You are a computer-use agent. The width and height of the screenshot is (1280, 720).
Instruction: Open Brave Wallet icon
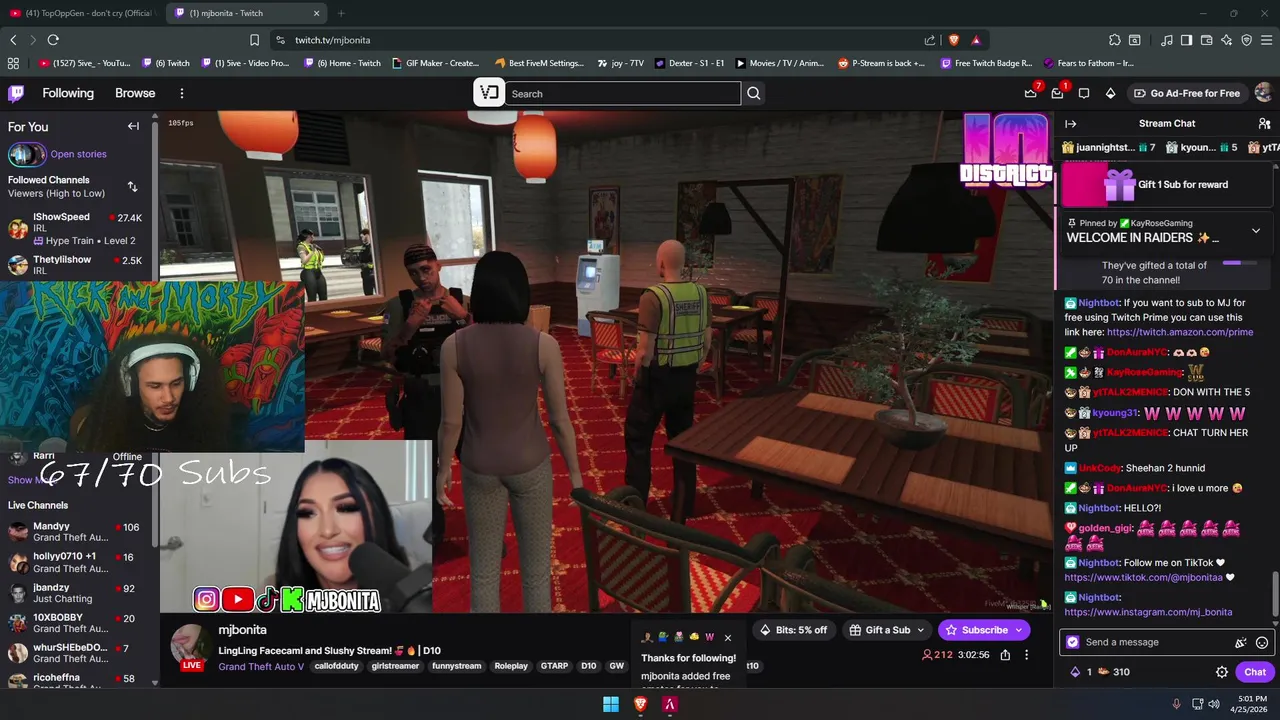click(x=1206, y=40)
